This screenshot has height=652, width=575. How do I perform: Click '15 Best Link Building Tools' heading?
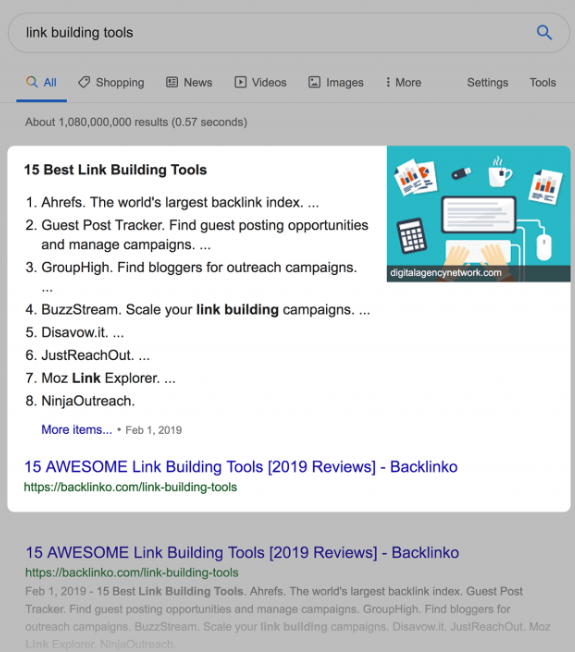coord(115,170)
